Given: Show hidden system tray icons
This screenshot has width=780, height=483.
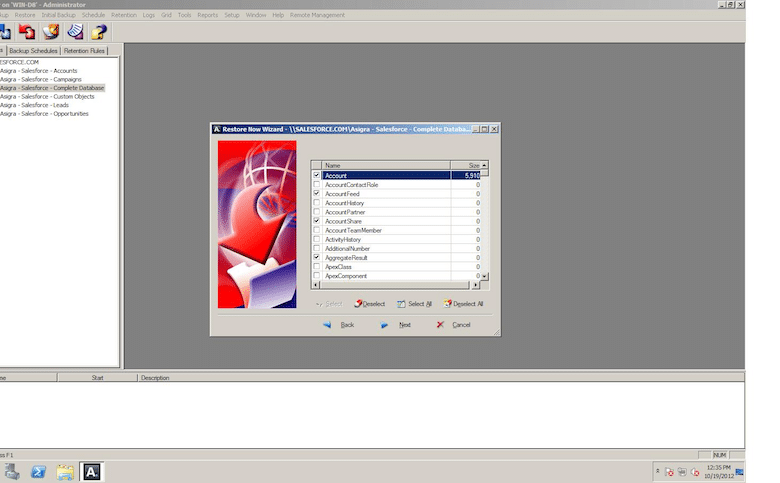Looking at the screenshot, I should pos(657,471).
